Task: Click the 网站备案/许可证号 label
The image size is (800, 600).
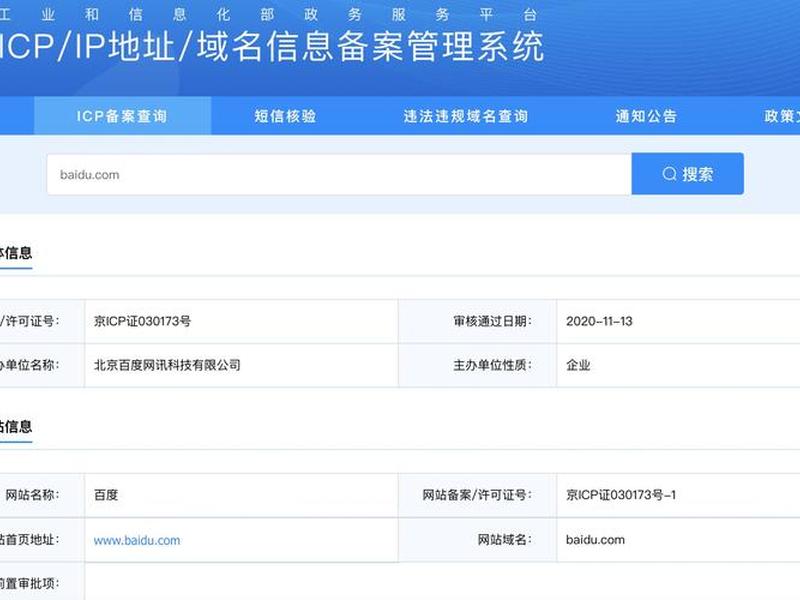Action: (477, 495)
